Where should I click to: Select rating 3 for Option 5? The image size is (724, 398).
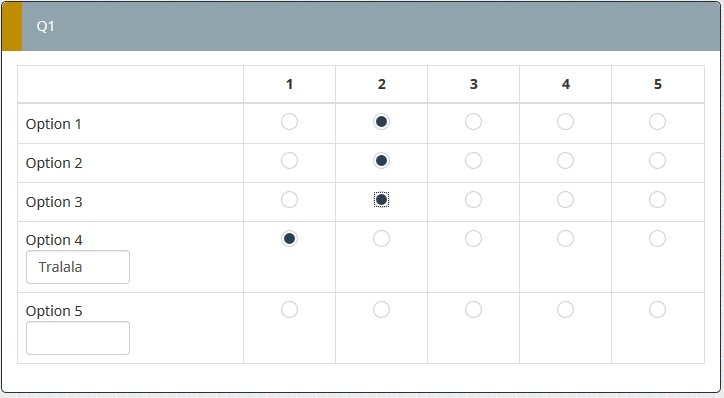click(473, 310)
